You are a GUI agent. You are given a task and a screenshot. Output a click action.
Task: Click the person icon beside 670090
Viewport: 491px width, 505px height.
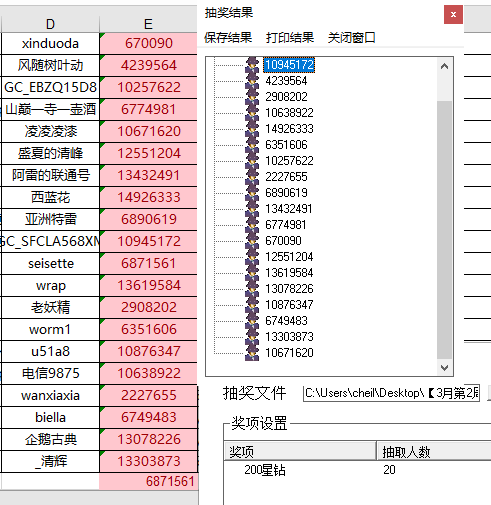[x=252, y=241]
